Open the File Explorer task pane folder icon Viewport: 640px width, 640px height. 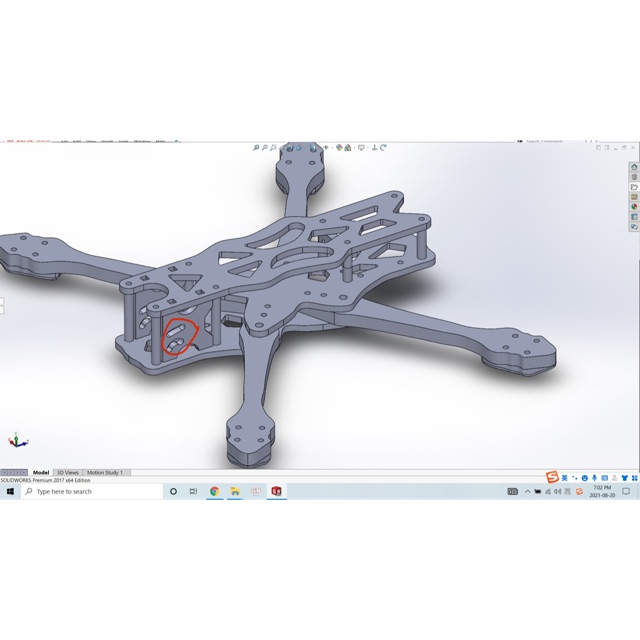point(634,187)
